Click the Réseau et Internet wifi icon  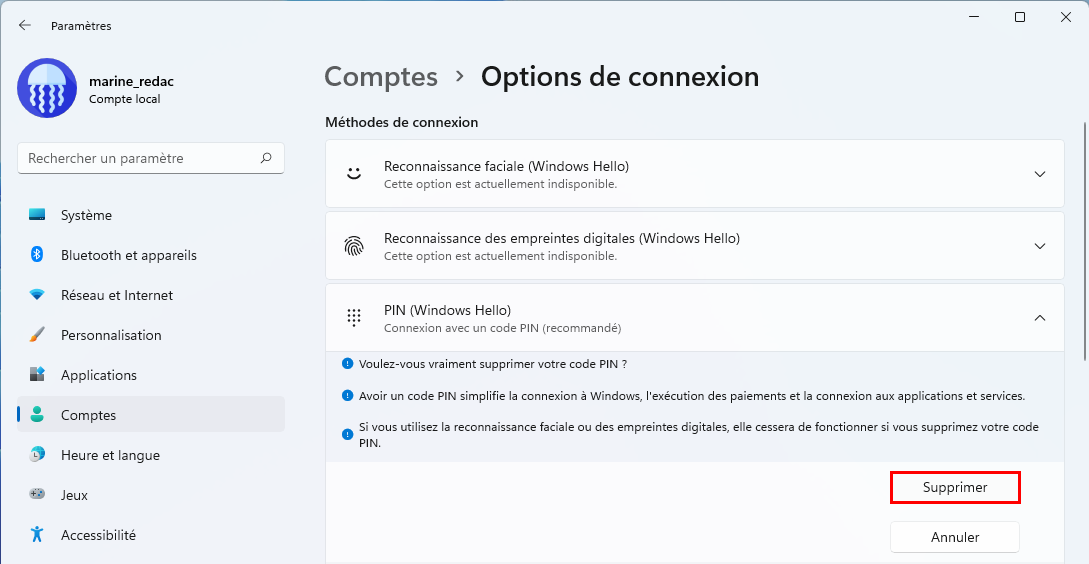[x=37, y=295]
